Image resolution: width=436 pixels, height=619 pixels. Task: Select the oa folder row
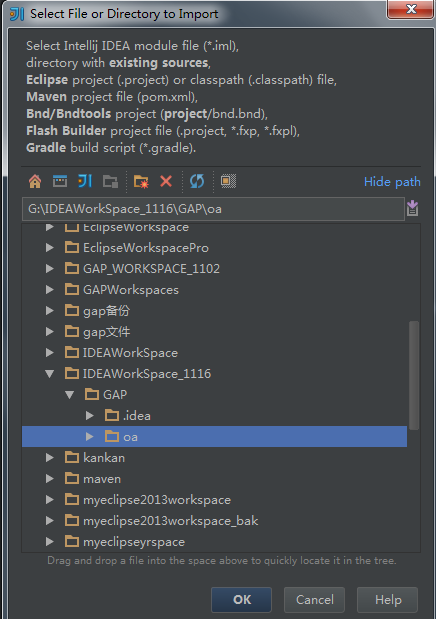214,436
